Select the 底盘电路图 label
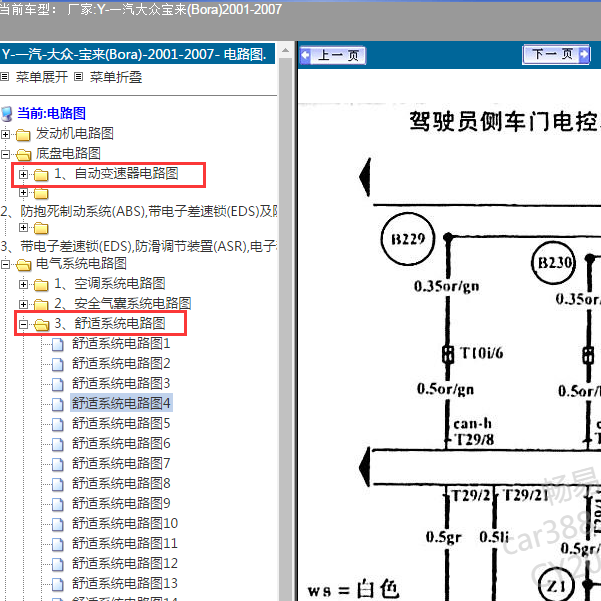The width and height of the screenshot is (601, 601). 68,153
